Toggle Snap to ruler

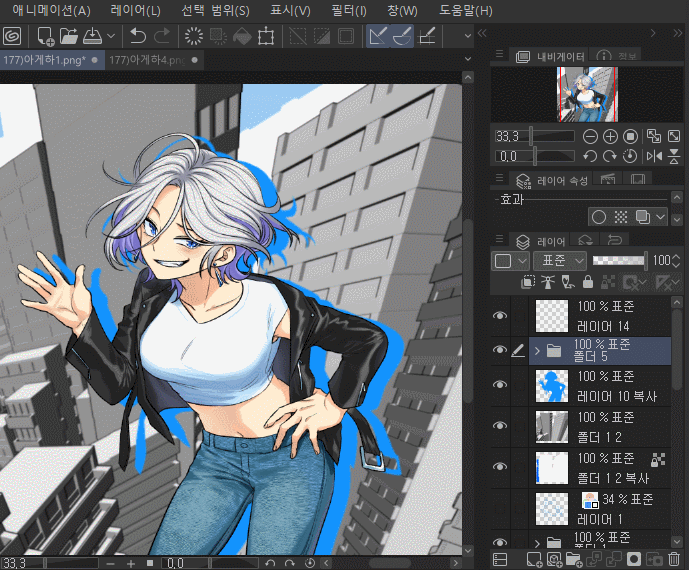click(378, 36)
